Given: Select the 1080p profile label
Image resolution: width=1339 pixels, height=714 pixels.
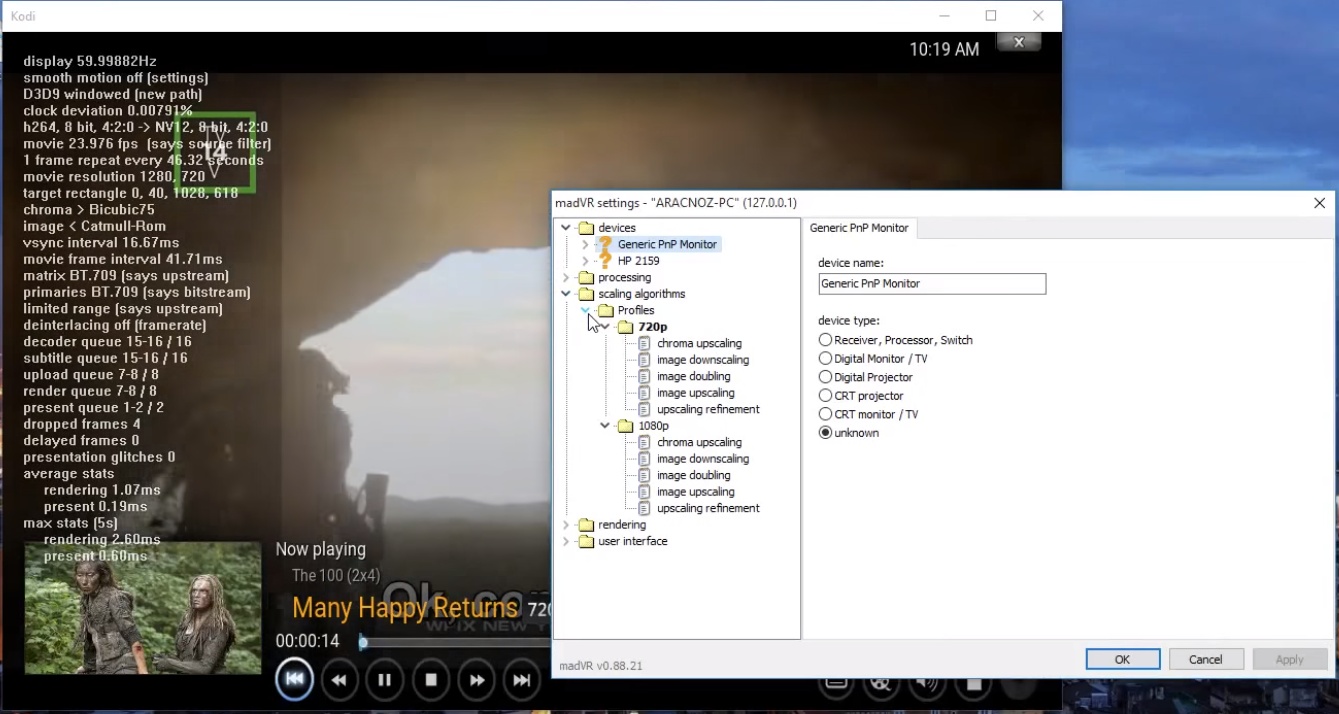Looking at the screenshot, I should (x=654, y=426).
